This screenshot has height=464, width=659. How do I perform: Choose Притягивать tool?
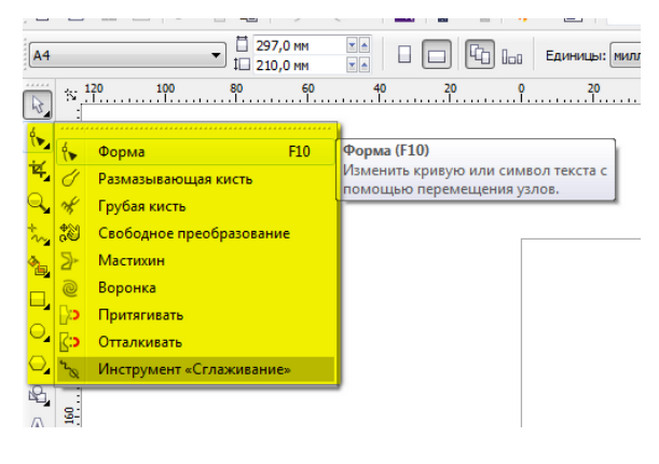click(x=196, y=315)
